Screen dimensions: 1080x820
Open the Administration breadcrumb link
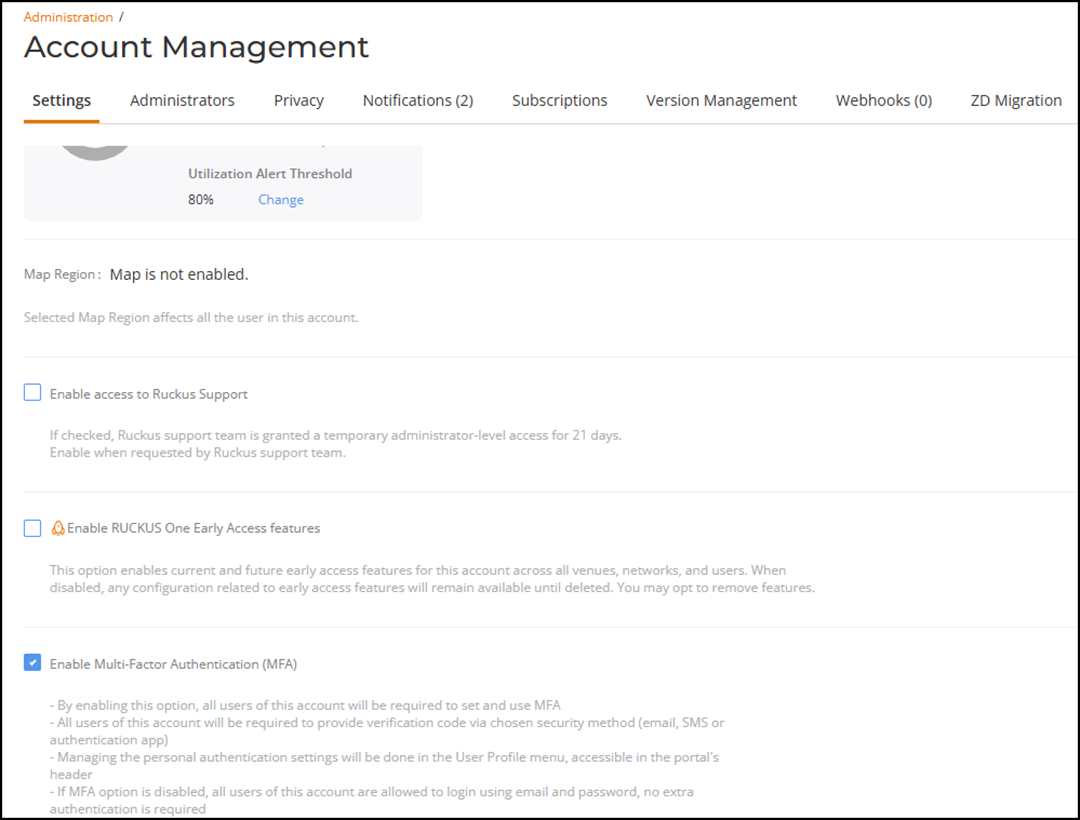(x=68, y=17)
